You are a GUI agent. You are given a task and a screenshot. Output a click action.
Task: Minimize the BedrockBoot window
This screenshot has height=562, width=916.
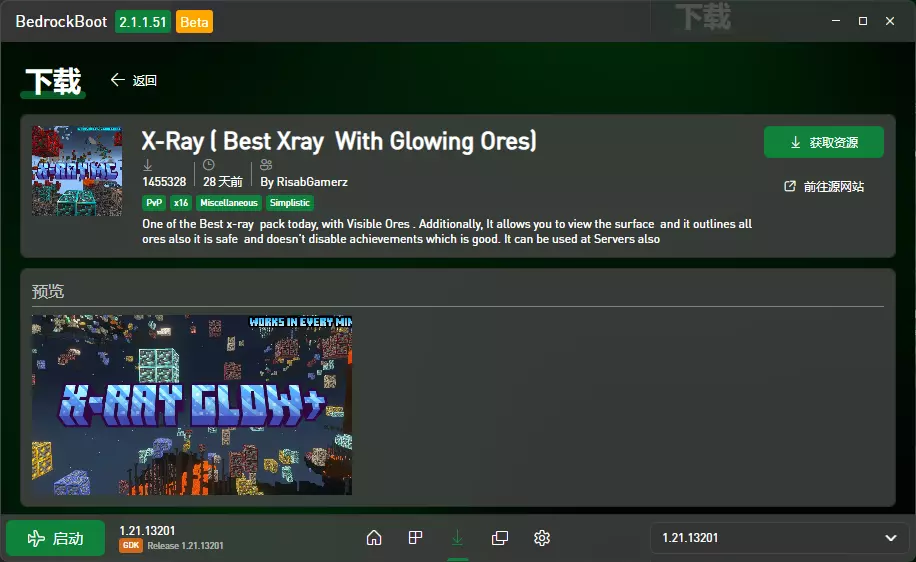tap(836, 21)
